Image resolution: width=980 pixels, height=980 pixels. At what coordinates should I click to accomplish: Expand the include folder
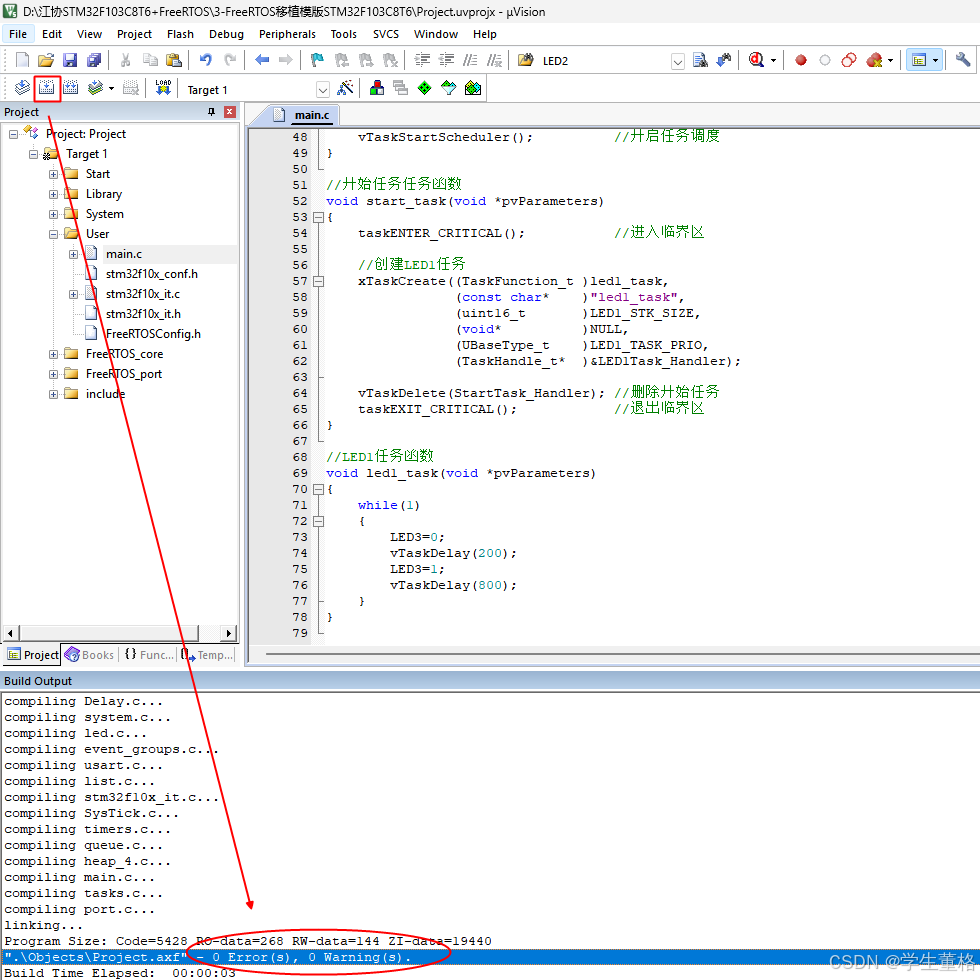[54, 394]
